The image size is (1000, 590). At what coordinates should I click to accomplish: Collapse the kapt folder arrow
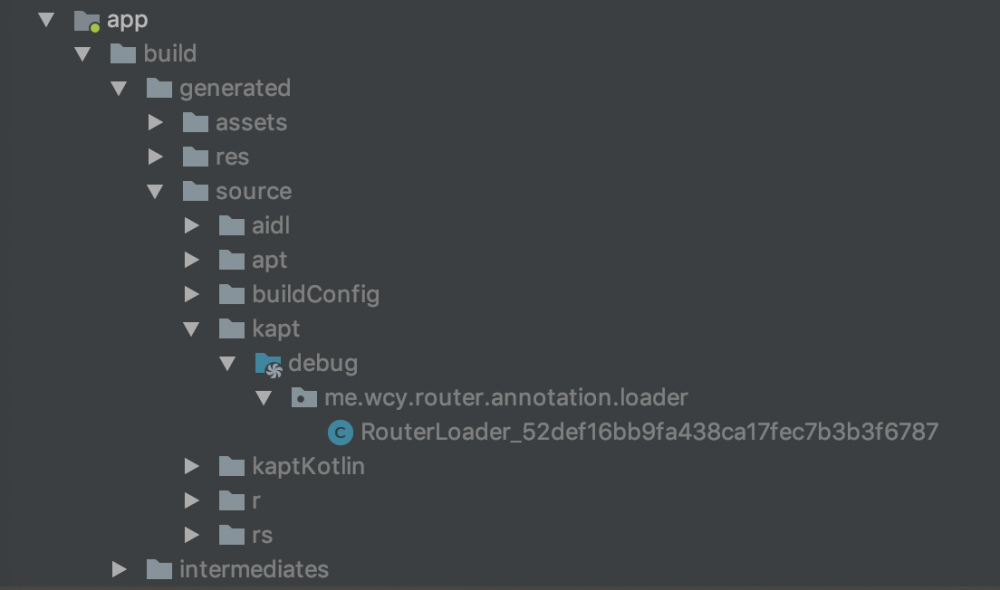pyautogui.click(x=192, y=329)
